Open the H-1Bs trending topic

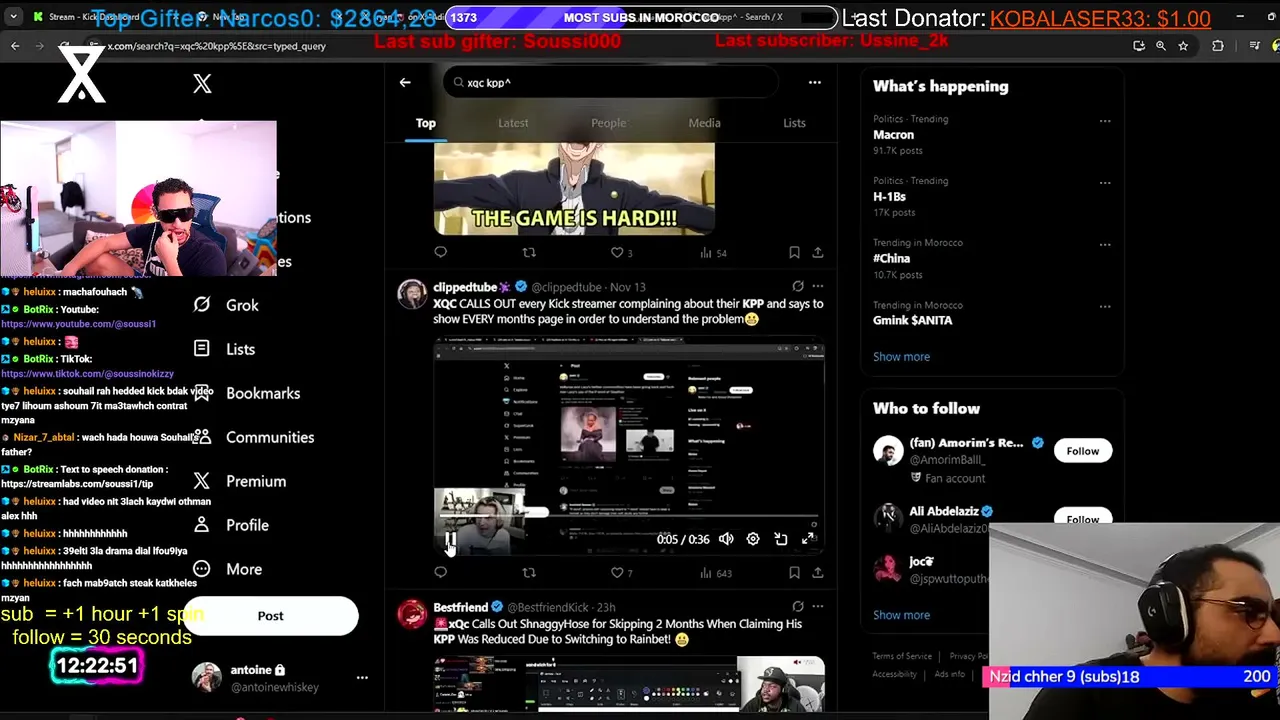tap(889, 197)
